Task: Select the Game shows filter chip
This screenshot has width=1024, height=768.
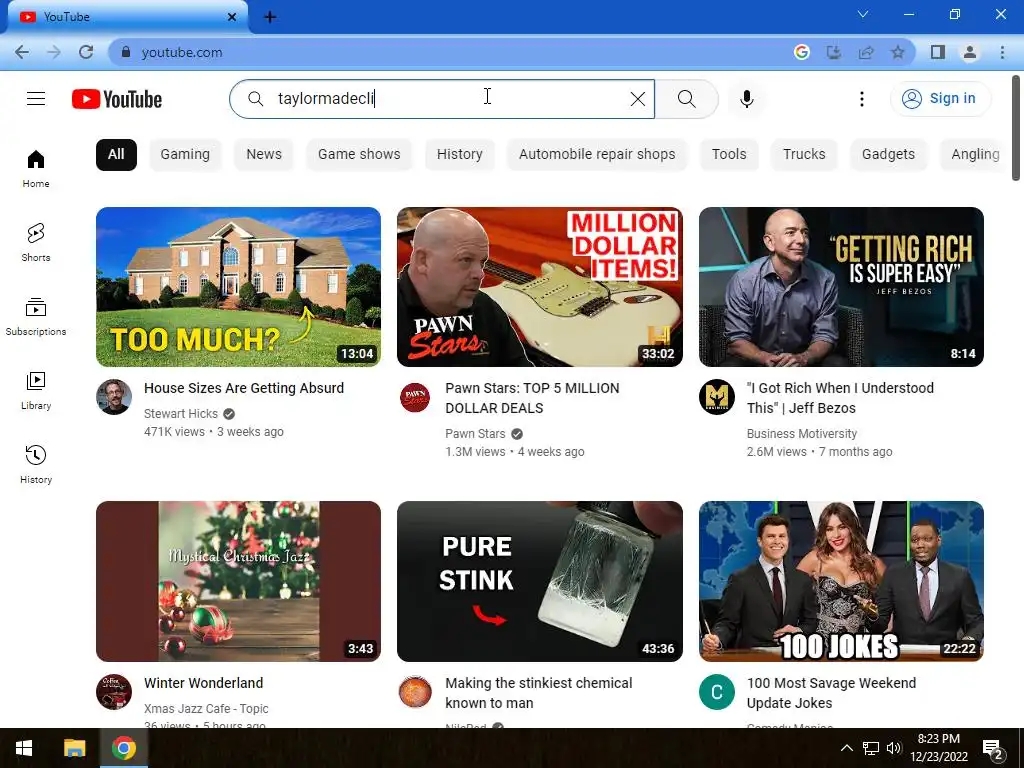Action: coord(359,155)
